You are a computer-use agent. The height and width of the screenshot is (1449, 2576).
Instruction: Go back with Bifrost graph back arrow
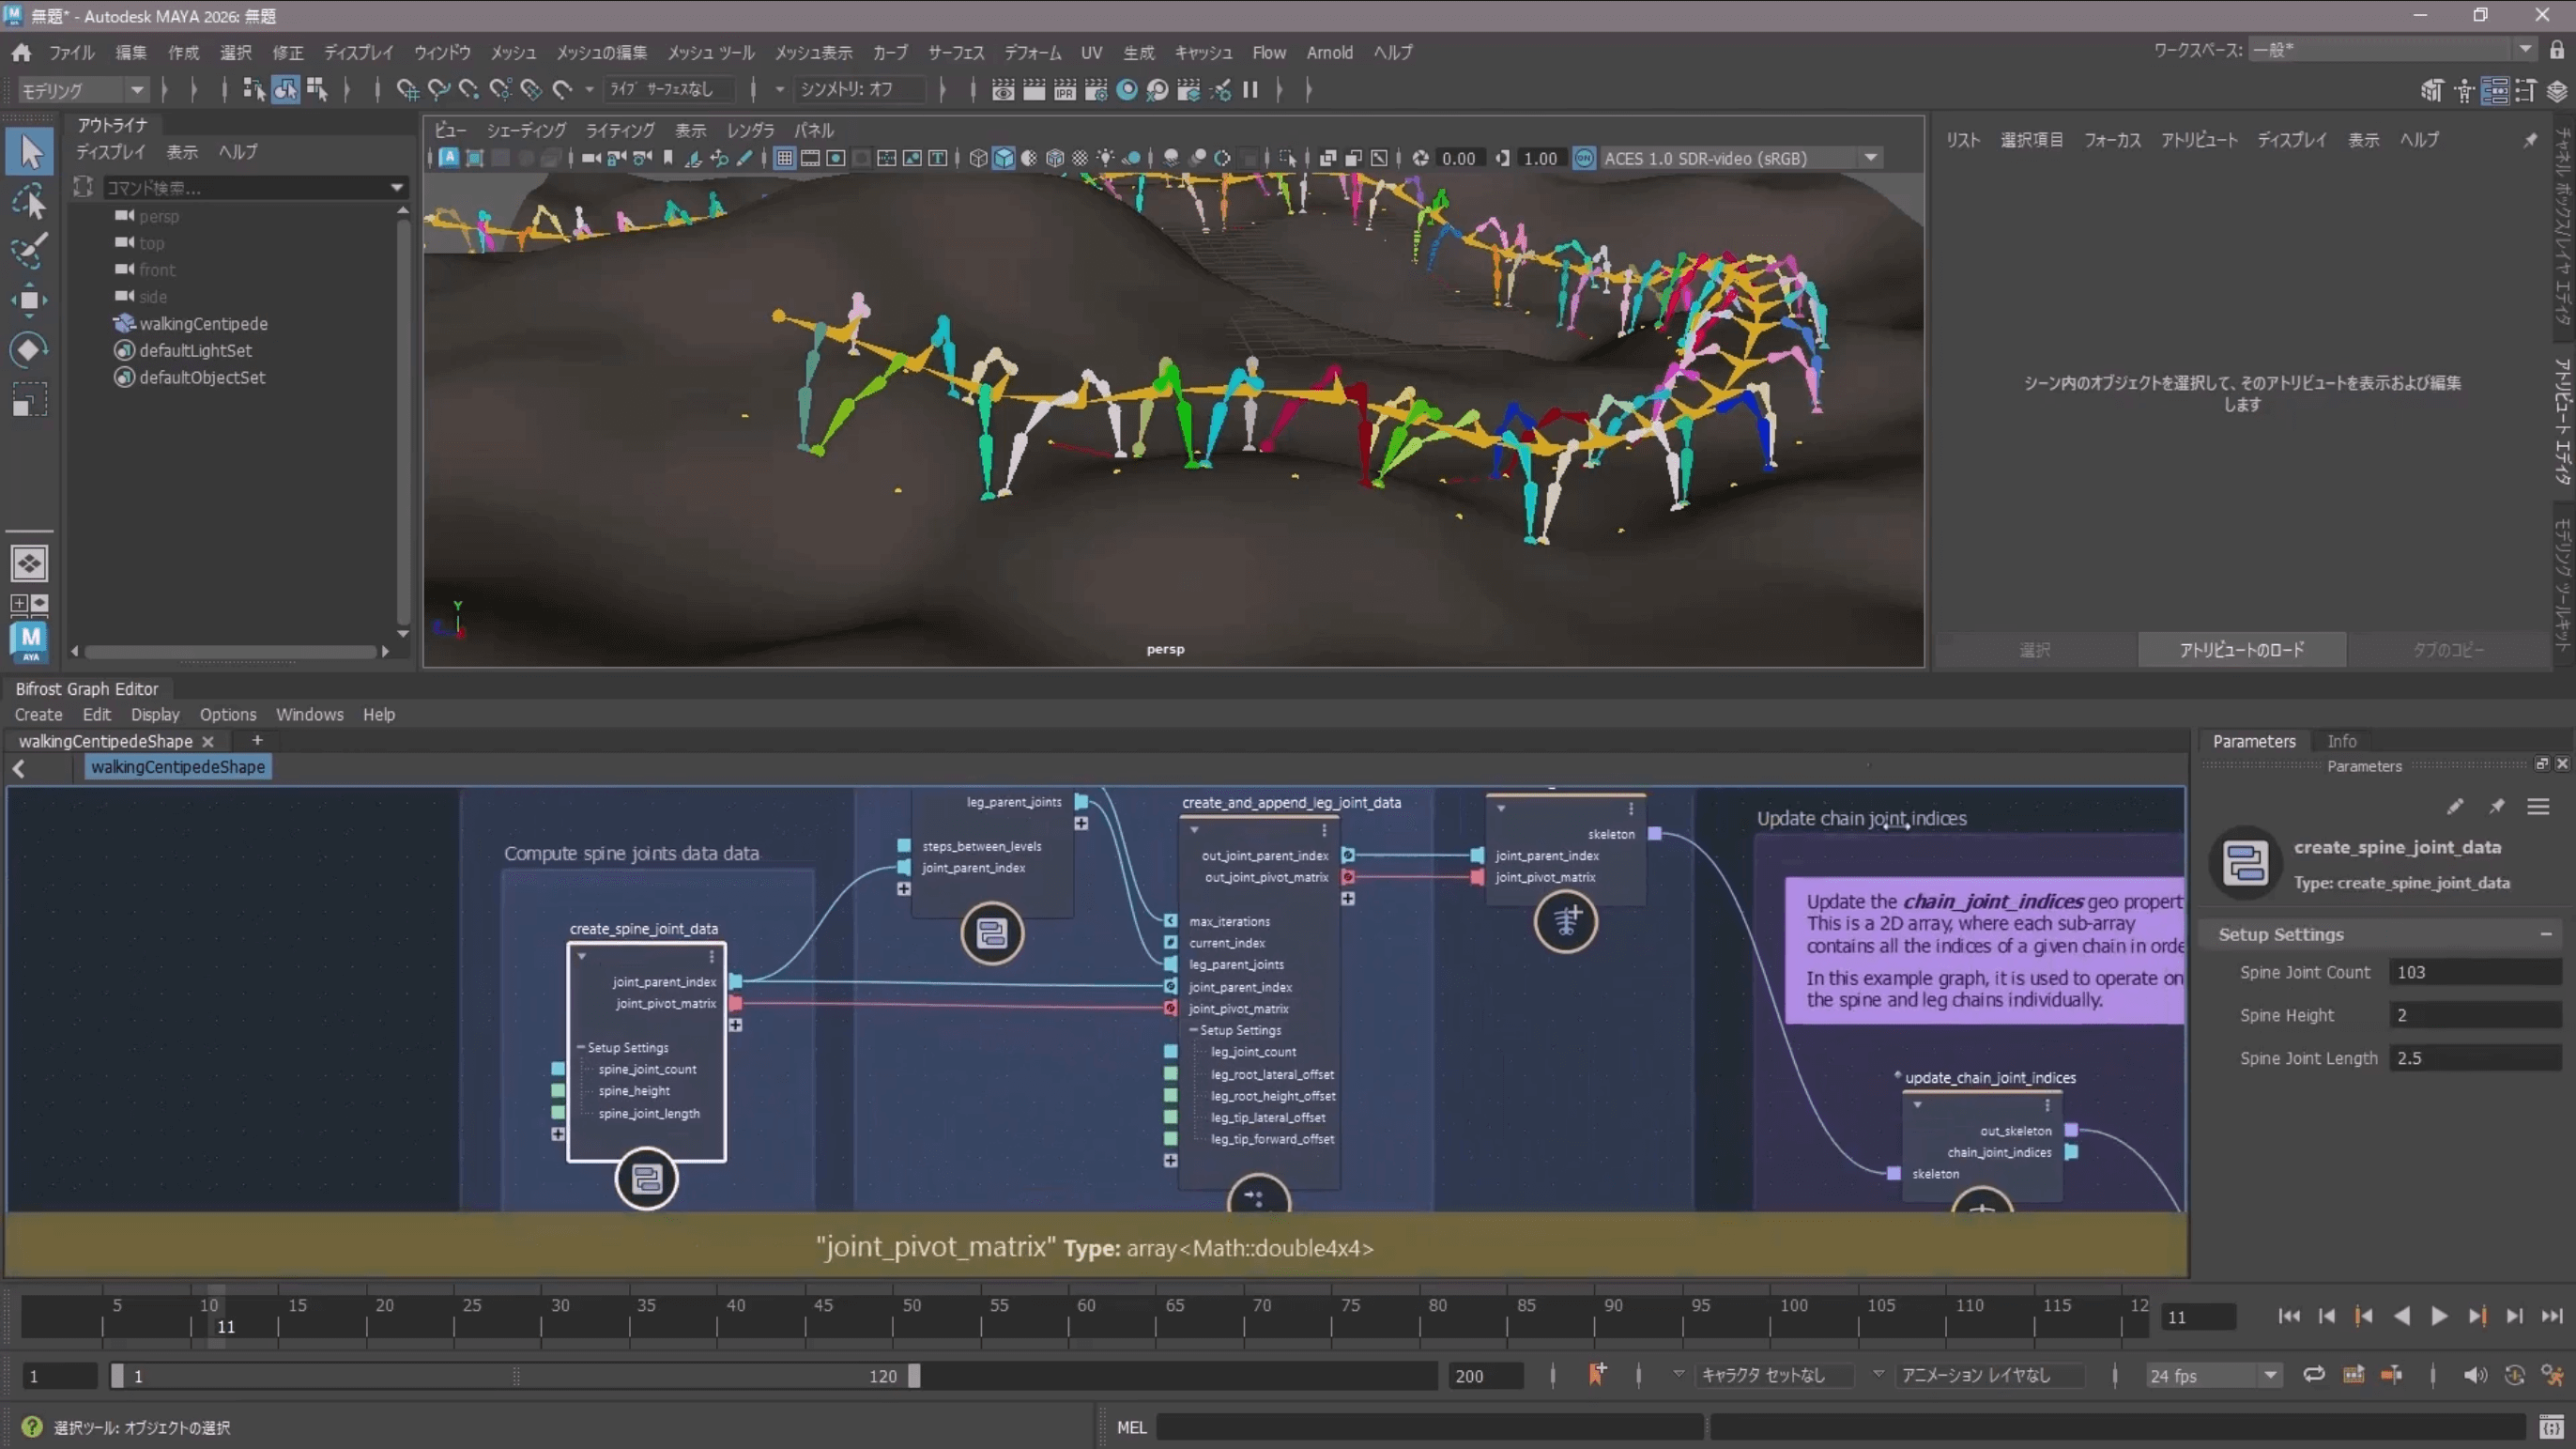click(x=19, y=768)
